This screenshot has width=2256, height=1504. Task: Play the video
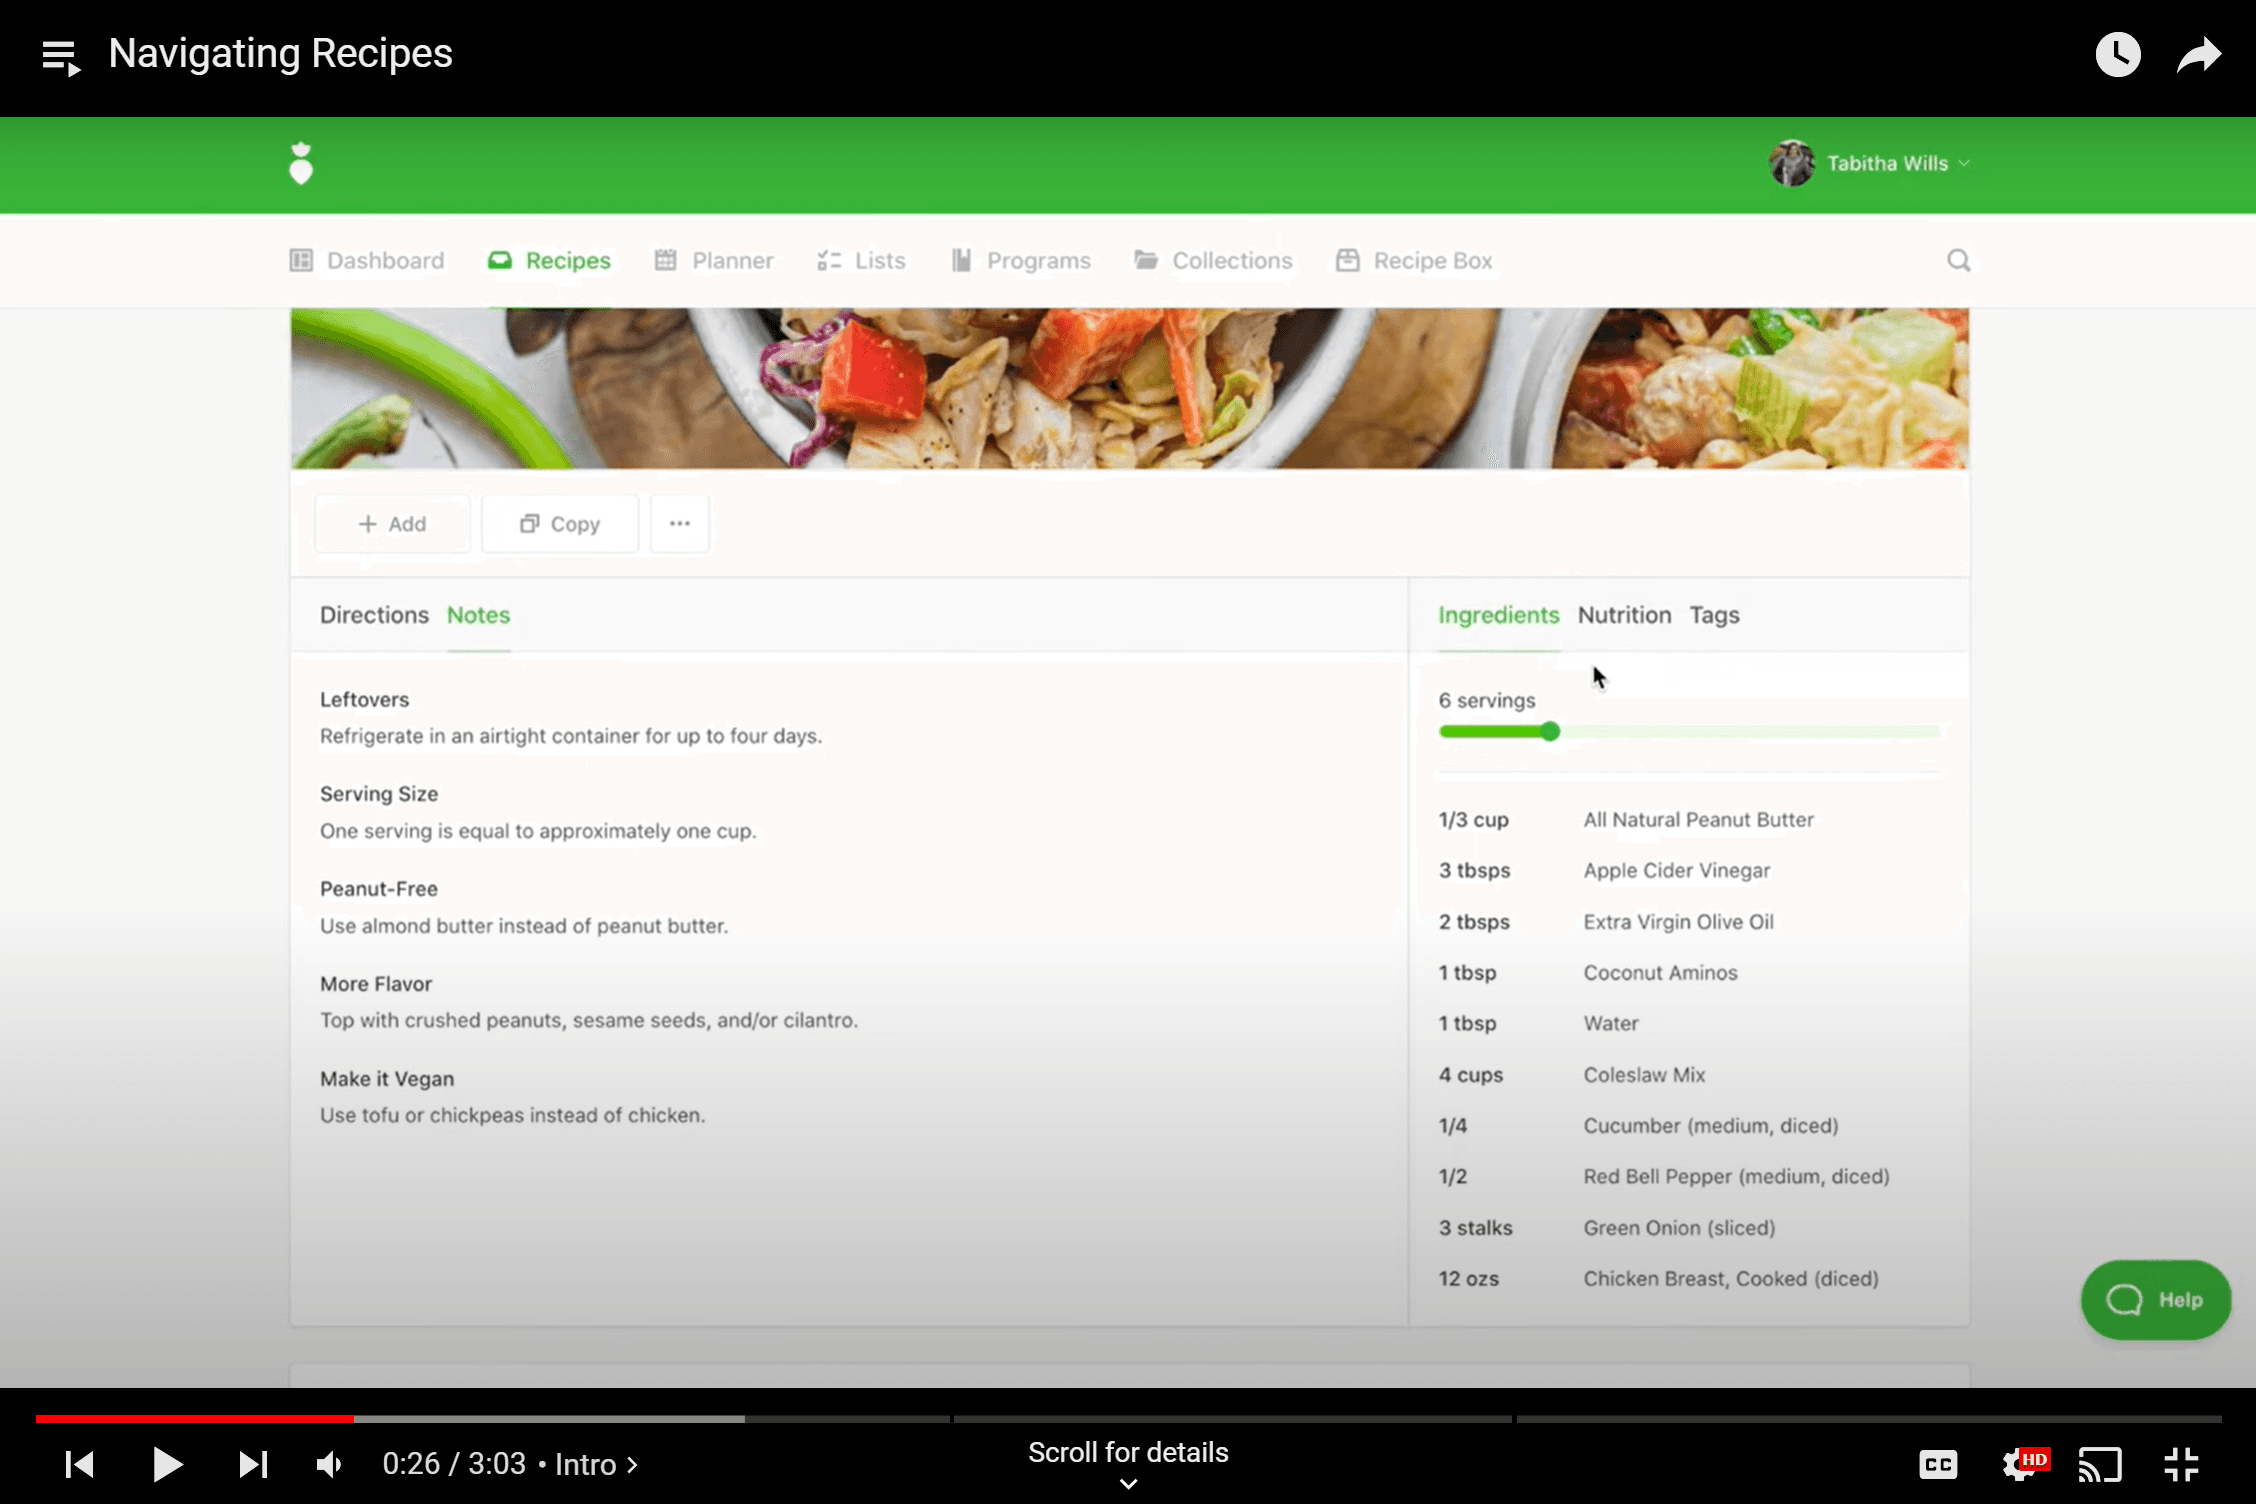point(167,1465)
